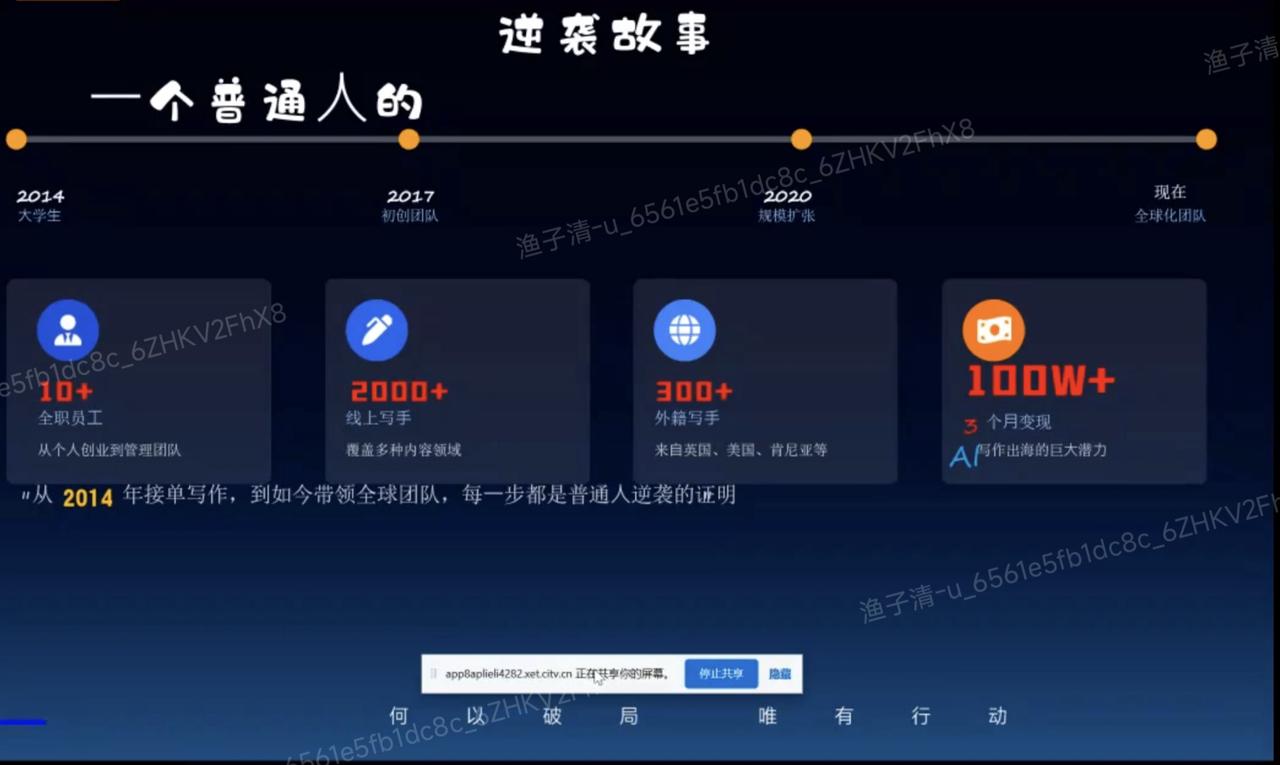Click the yellow 2014 in the quote

[x=88, y=497]
